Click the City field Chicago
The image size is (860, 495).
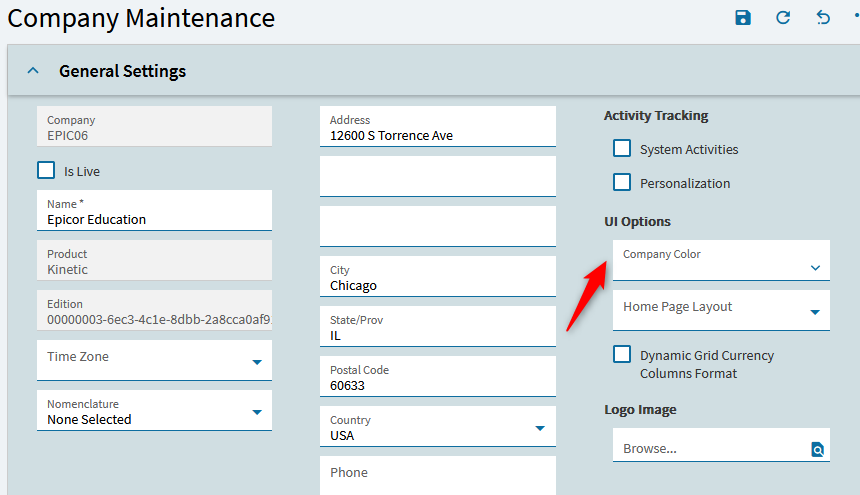438,277
